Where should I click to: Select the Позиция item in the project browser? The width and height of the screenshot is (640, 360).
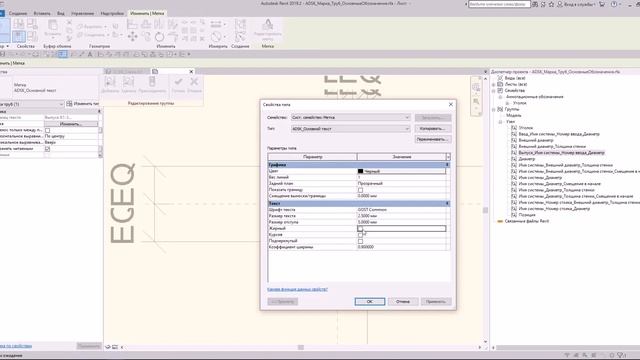point(527,215)
